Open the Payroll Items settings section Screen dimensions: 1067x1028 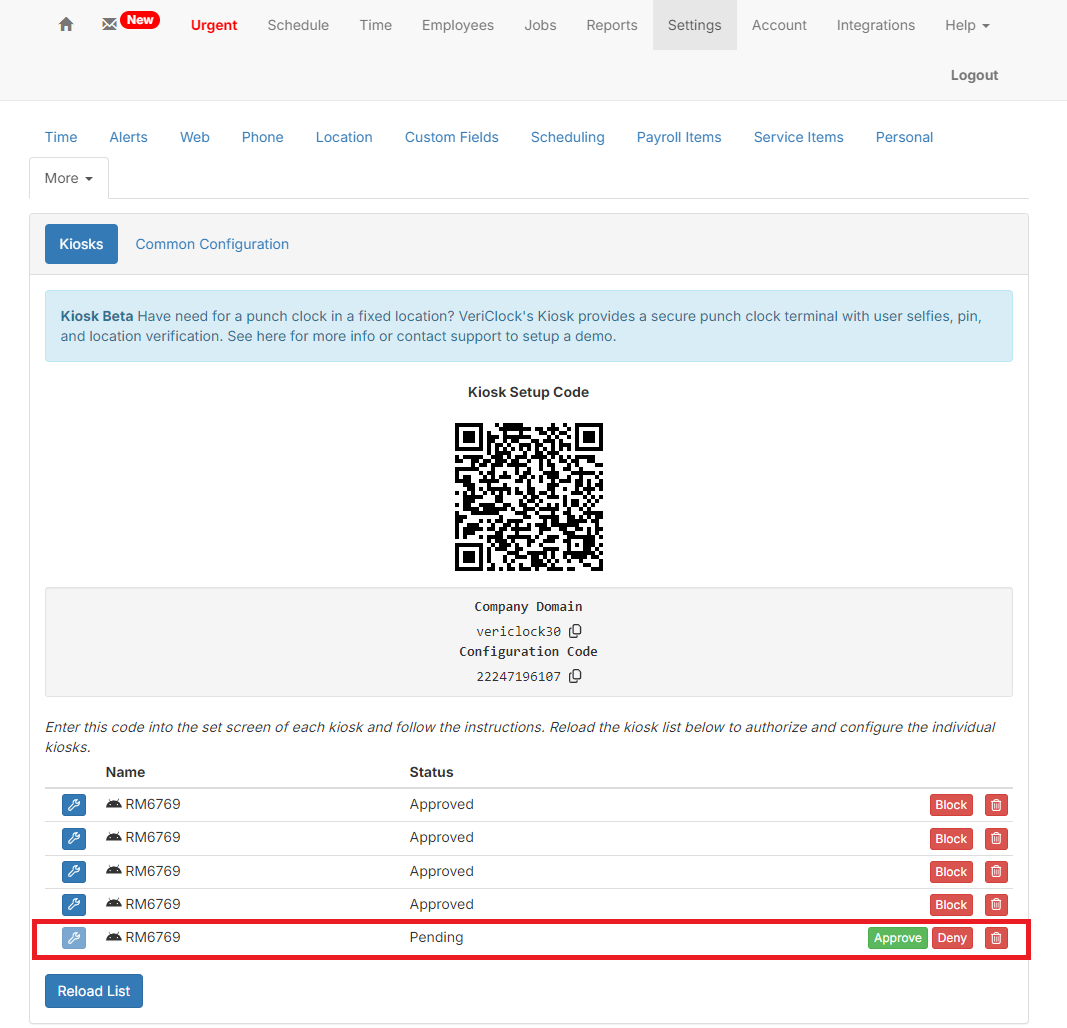tap(679, 137)
